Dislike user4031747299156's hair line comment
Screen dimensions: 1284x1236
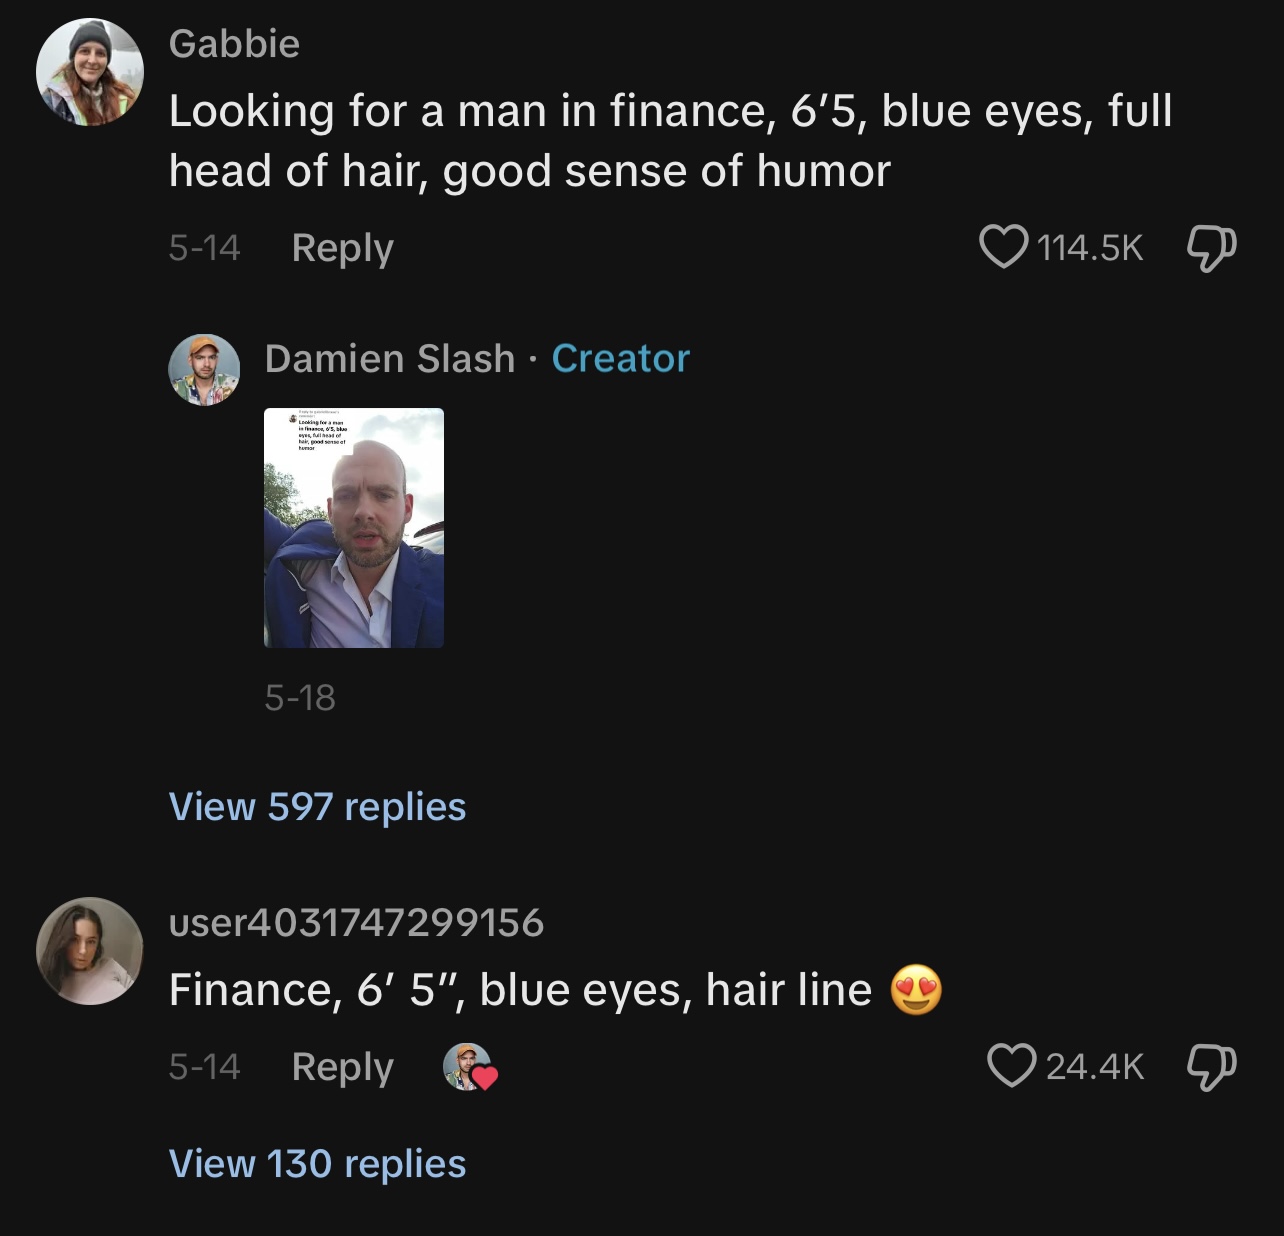pos(1211,1066)
